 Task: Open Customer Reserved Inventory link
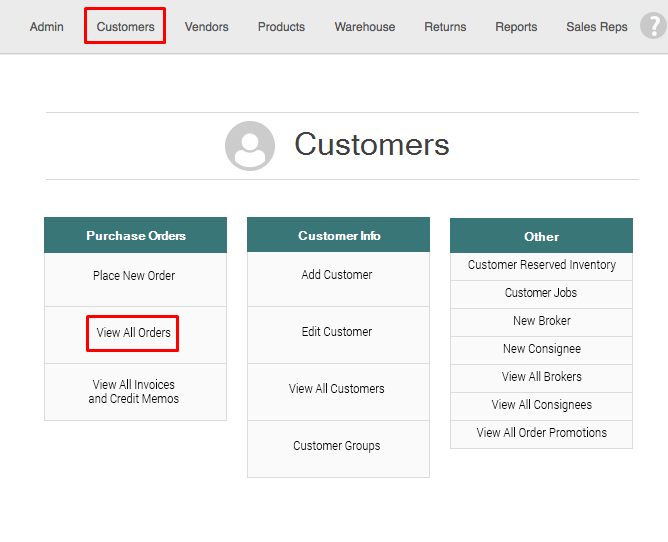click(x=541, y=265)
